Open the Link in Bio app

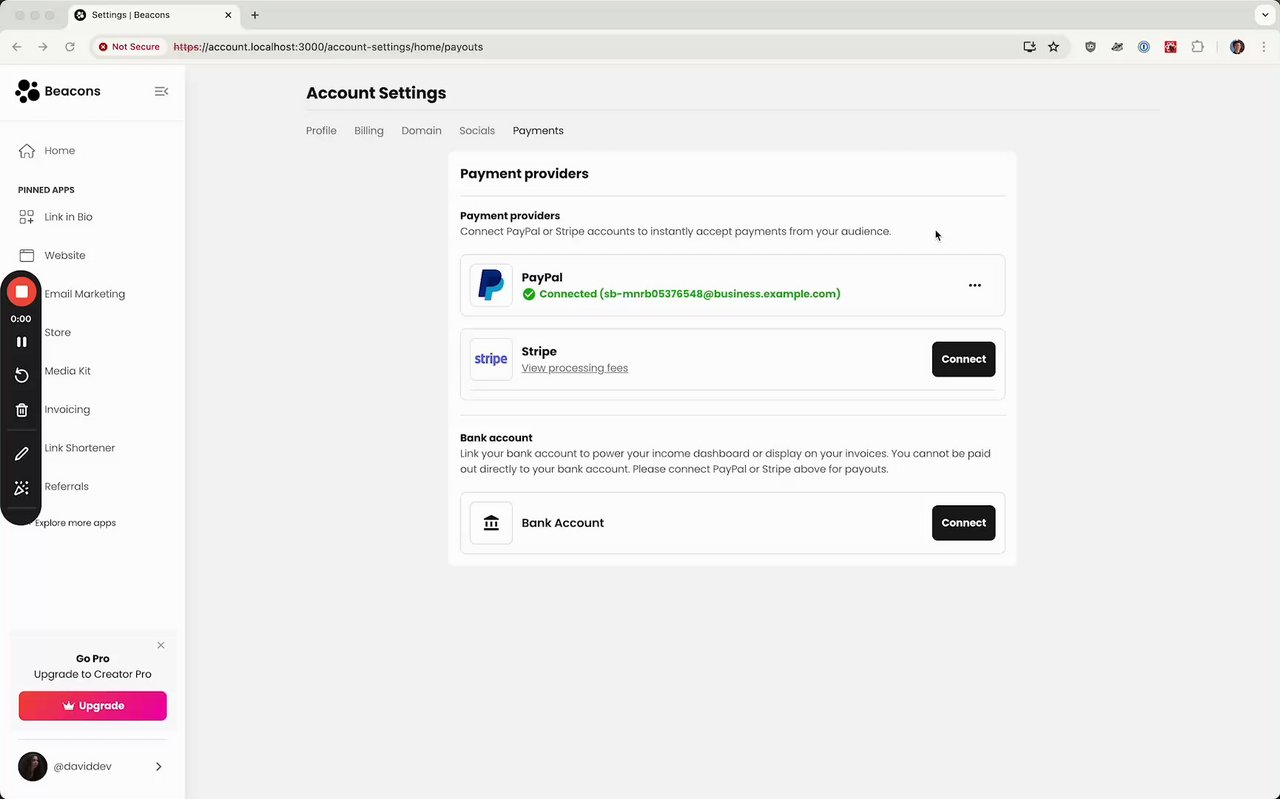pos(68,217)
